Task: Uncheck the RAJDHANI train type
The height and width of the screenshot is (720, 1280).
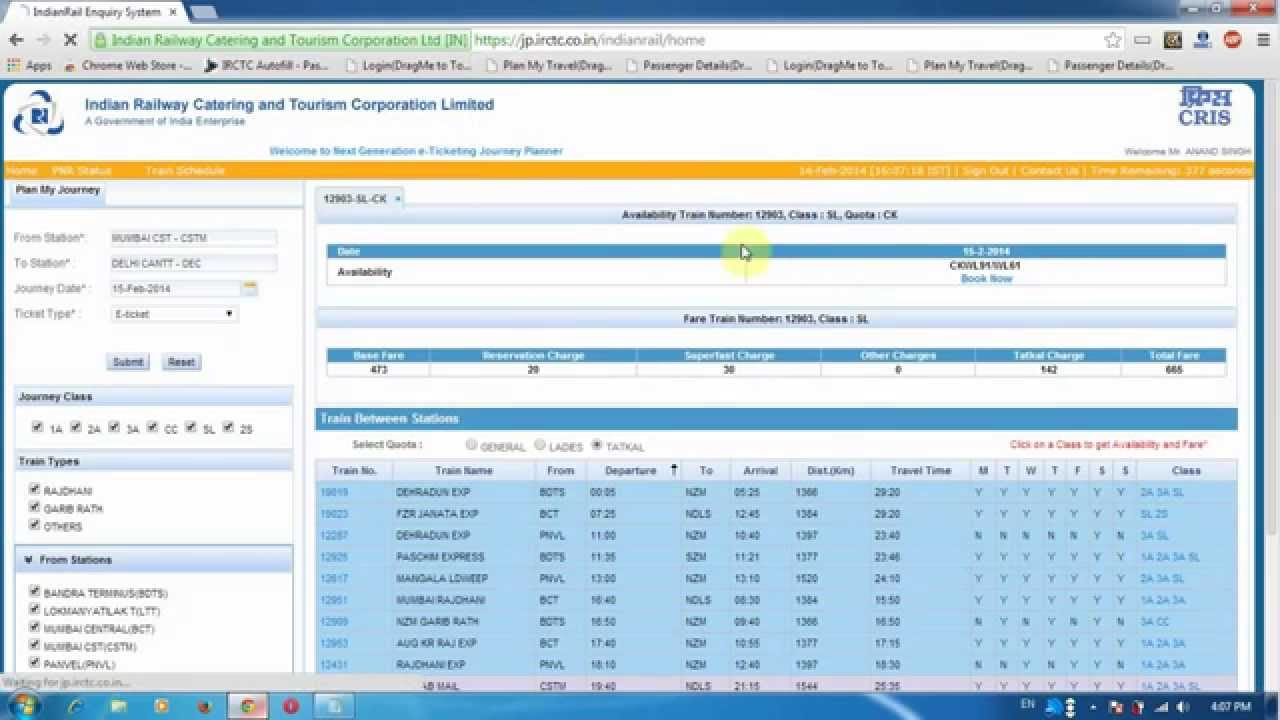Action: click(x=35, y=490)
